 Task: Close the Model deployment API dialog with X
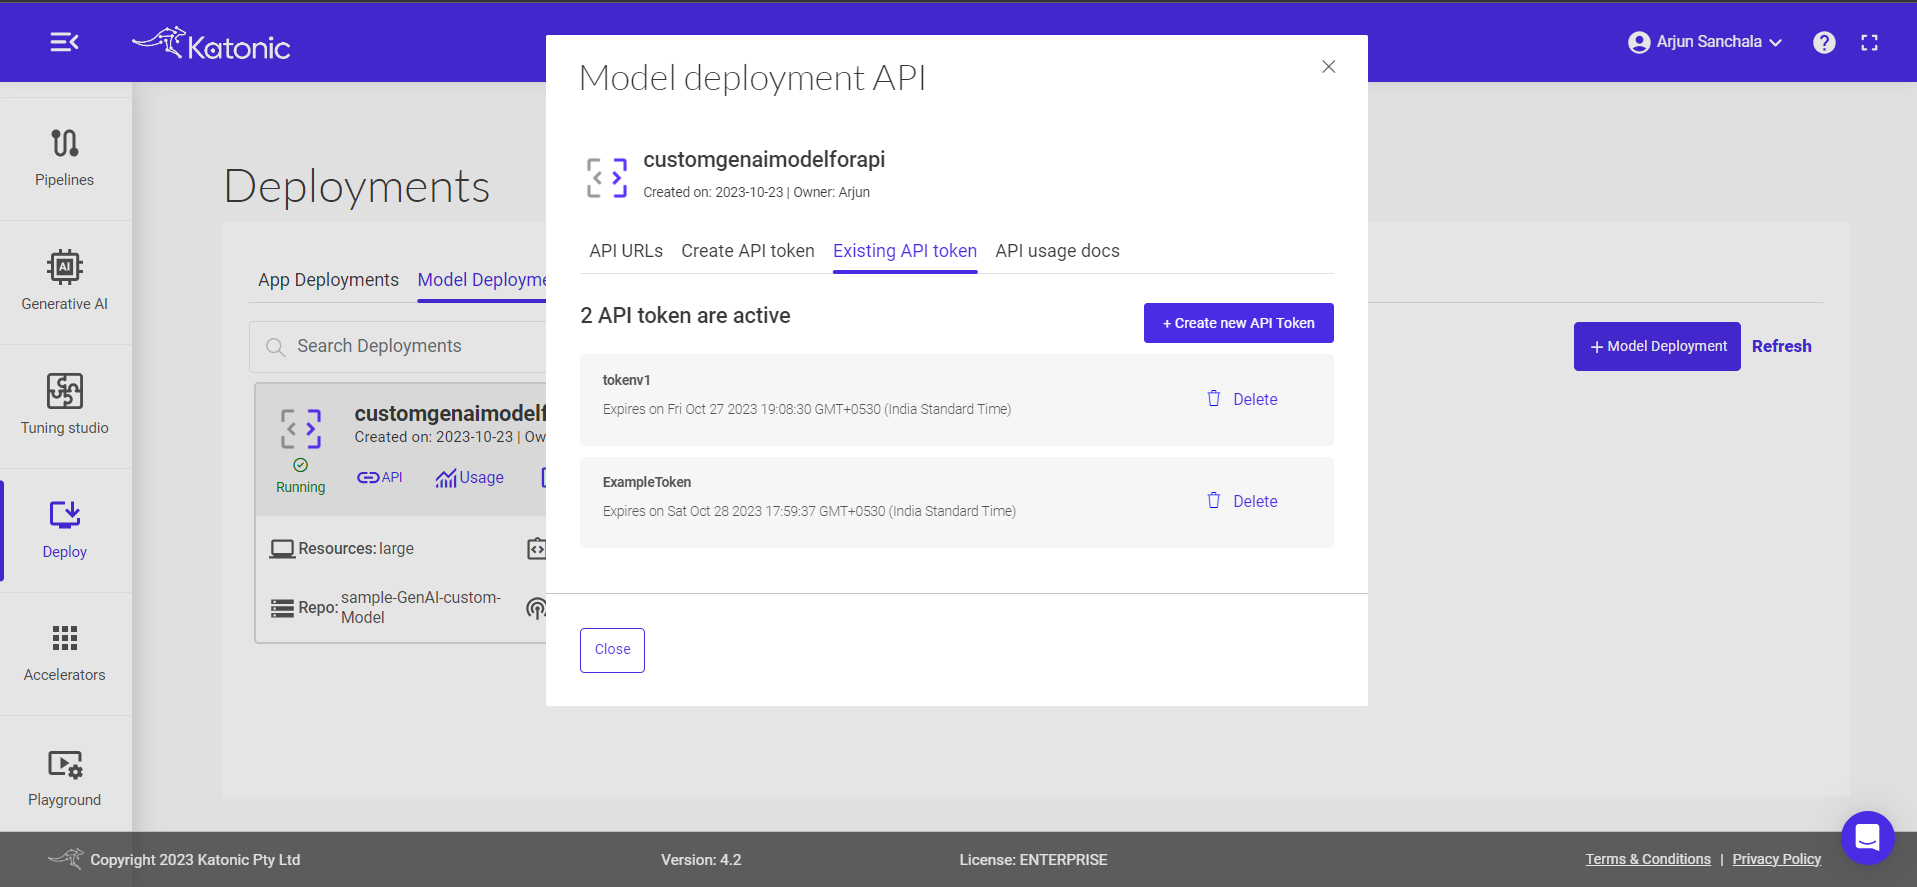click(1328, 67)
